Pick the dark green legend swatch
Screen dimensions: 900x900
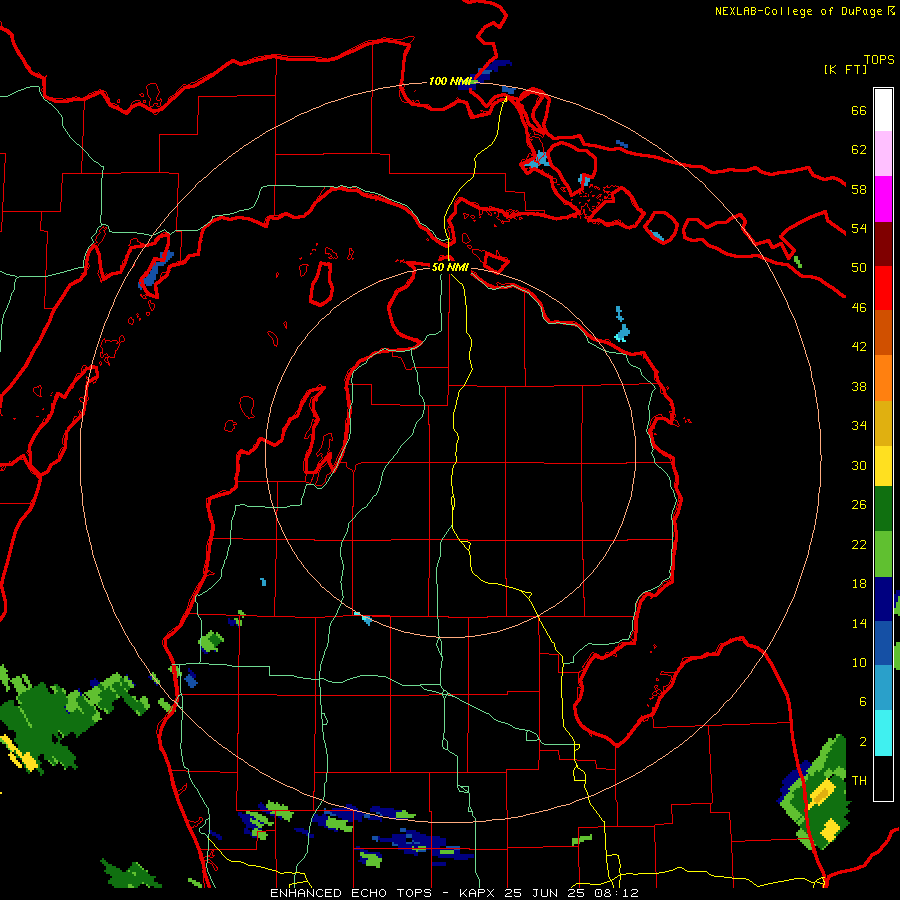pos(883,509)
